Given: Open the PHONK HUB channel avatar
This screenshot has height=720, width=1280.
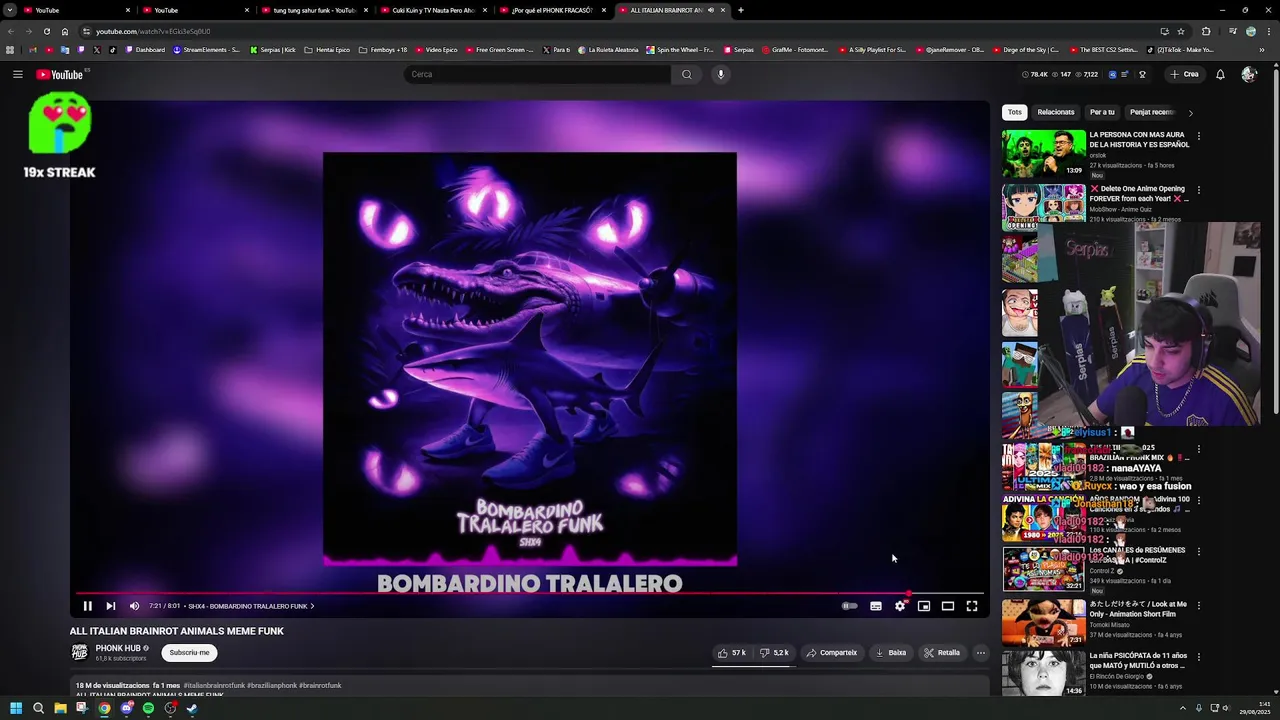Looking at the screenshot, I should click(x=79, y=652).
